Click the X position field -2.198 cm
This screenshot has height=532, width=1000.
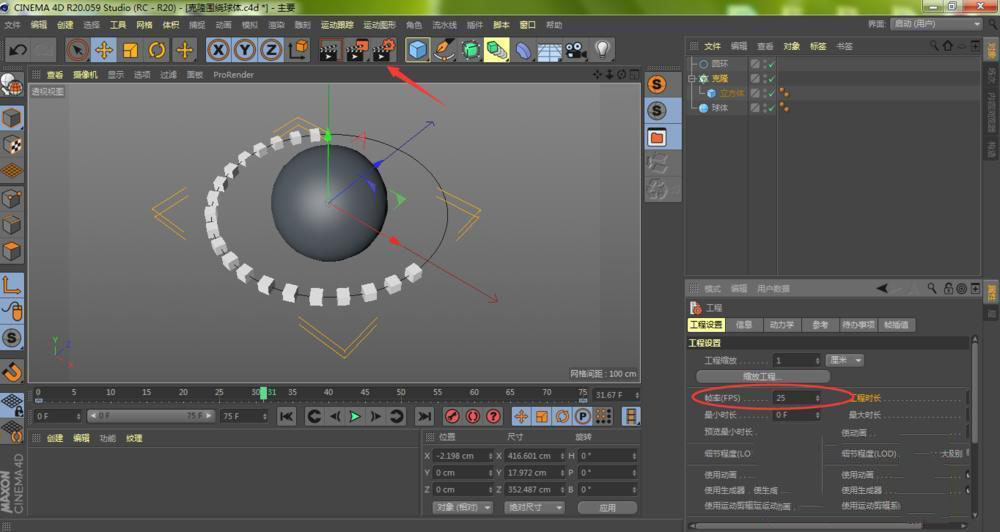tap(463, 456)
